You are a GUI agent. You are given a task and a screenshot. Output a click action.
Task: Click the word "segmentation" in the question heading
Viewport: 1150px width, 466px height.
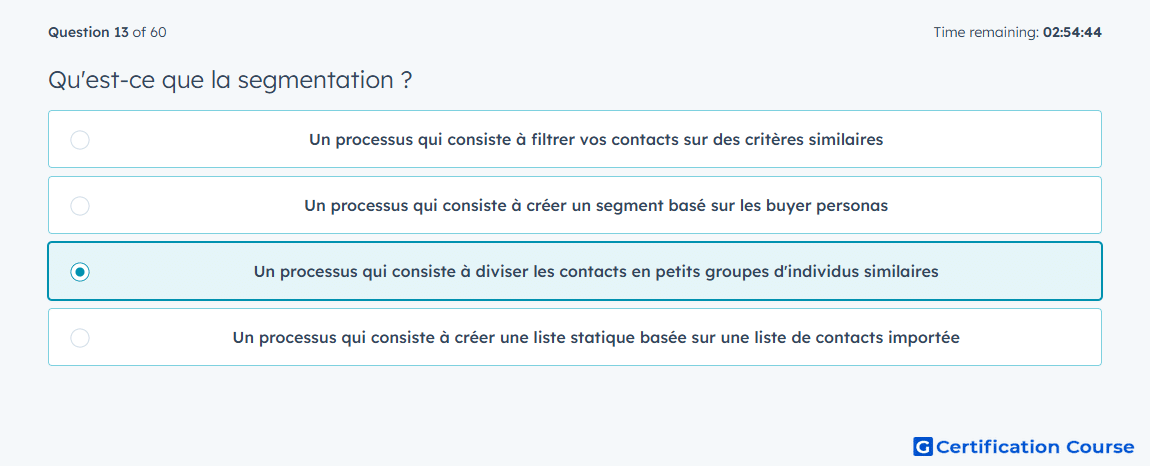[315, 81]
